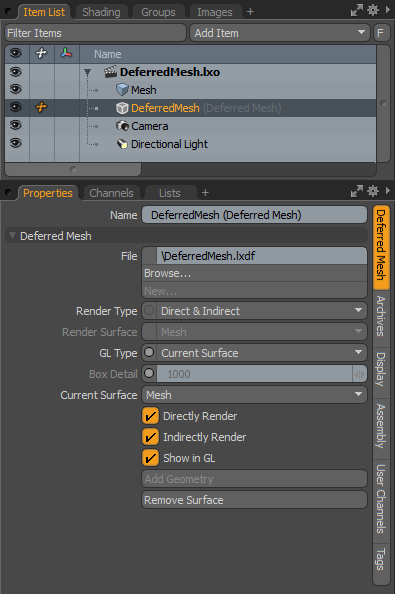The image size is (395, 594).
Task: Hide the Mesh item with its eye
Action: pos(16,89)
